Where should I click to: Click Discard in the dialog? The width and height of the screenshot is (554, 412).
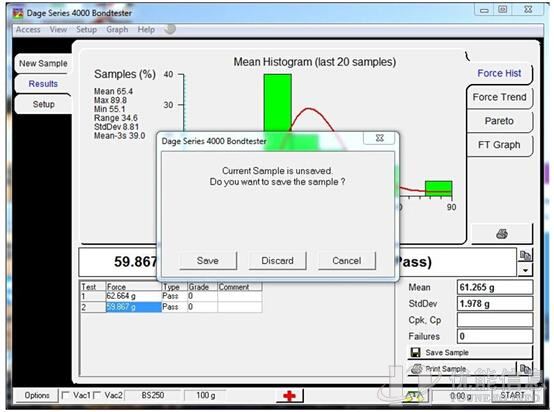(x=277, y=260)
